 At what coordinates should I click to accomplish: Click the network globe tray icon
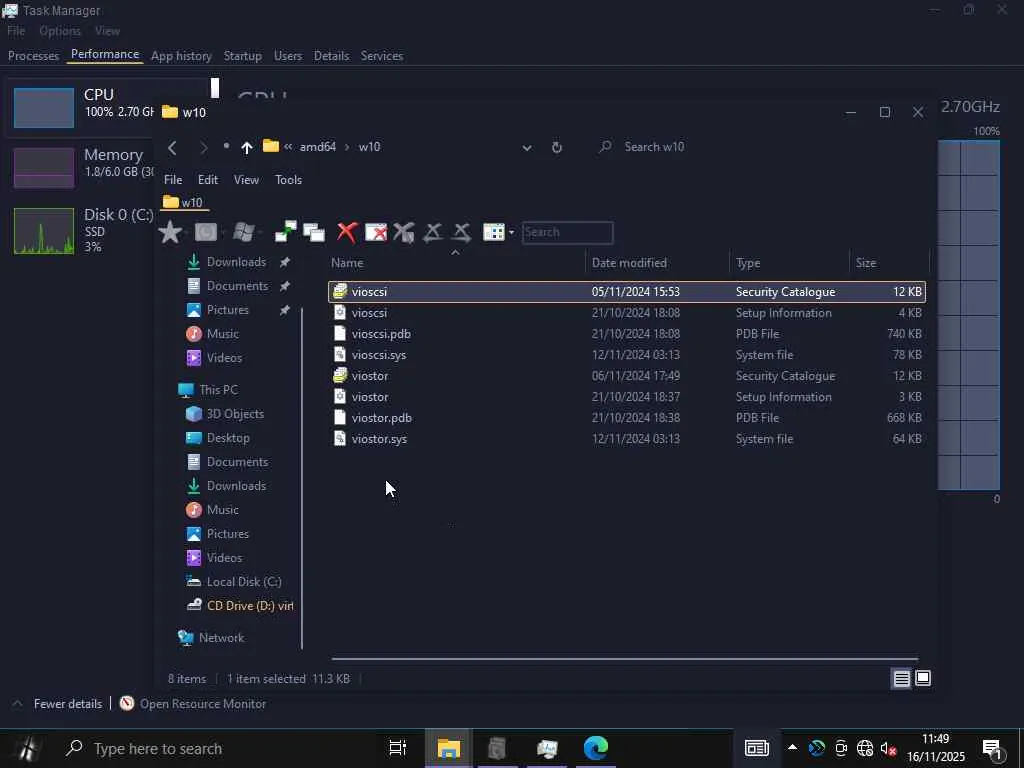(x=865, y=748)
